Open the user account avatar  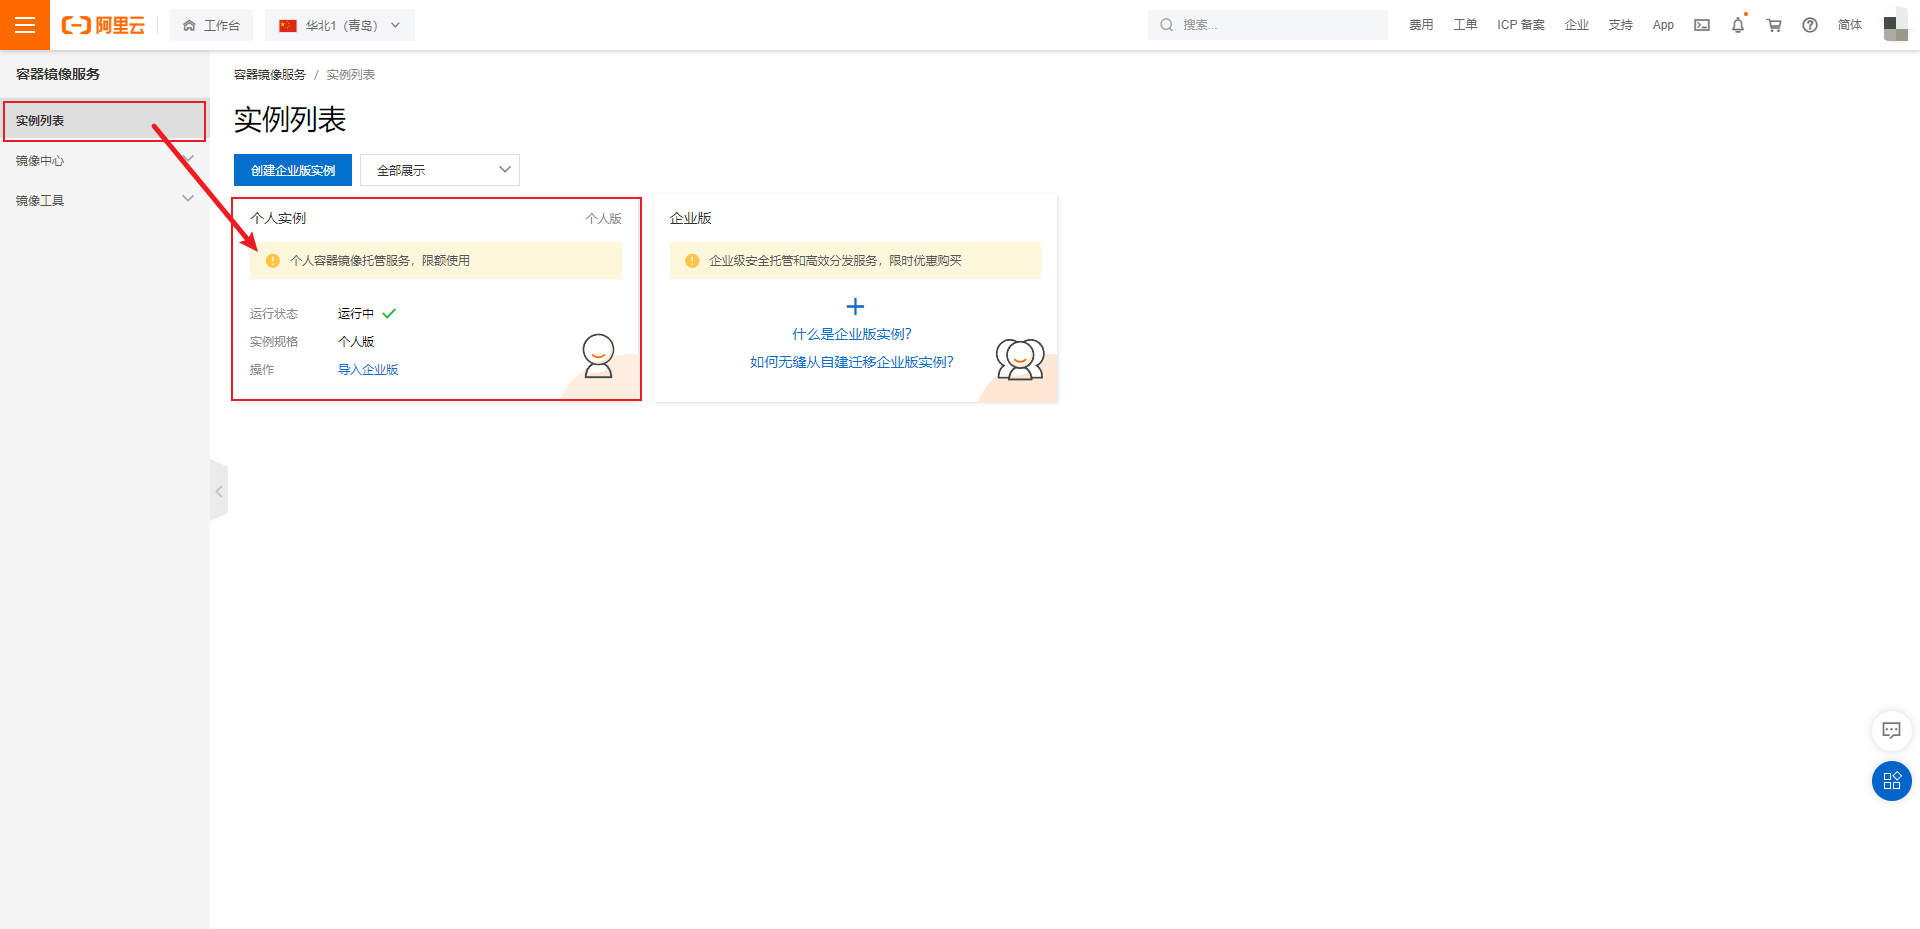[1896, 26]
